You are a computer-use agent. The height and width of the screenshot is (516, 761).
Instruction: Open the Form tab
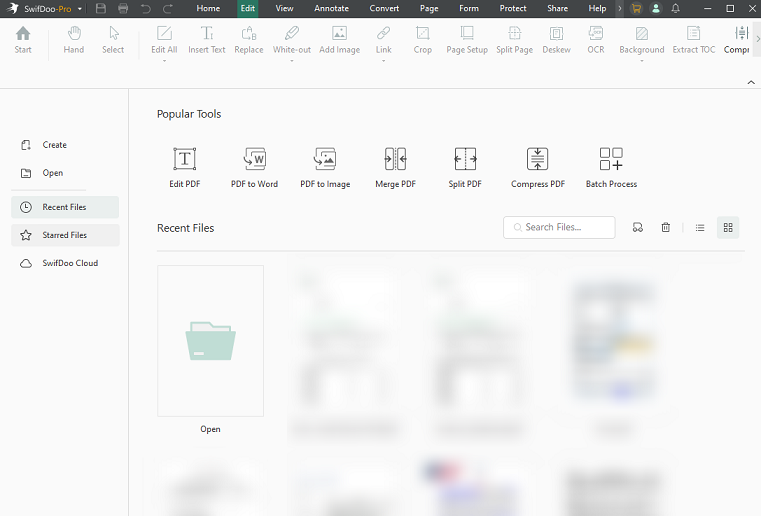[x=469, y=8]
